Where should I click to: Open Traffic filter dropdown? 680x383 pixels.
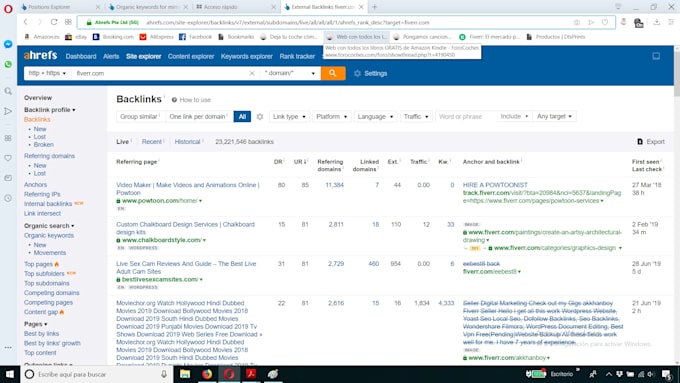(x=416, y=116)
